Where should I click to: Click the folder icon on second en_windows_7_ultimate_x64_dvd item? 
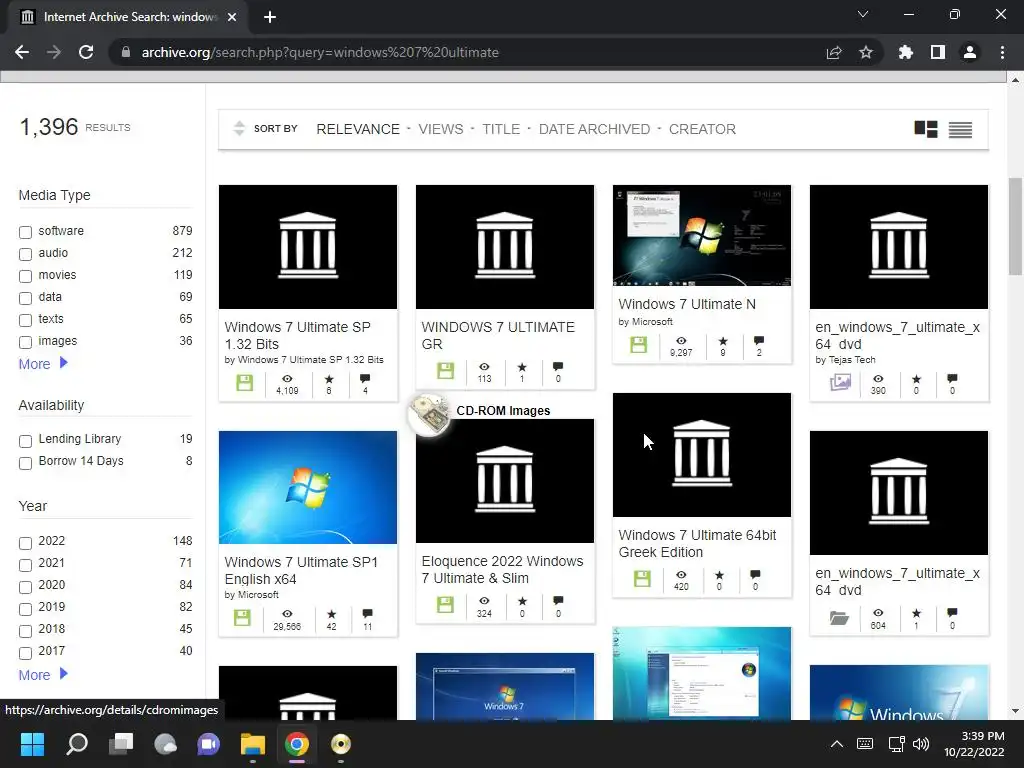click(x=839, y=616)
